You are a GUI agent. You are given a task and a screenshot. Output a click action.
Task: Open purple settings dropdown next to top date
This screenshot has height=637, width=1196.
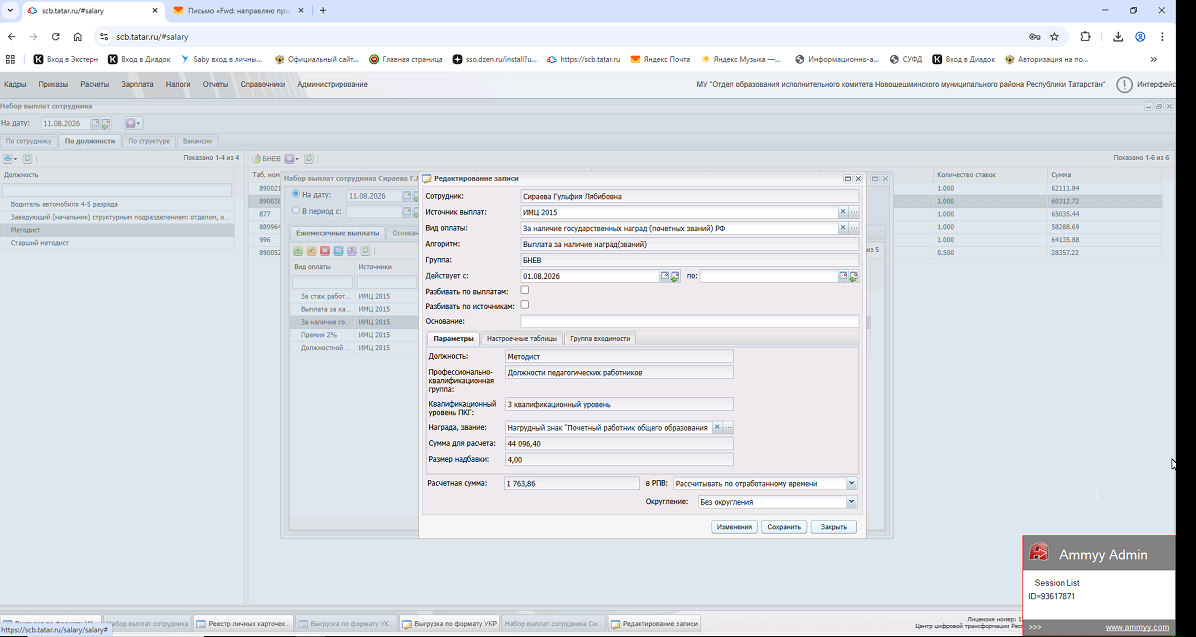pyautogui.click(x=133, y=124)
